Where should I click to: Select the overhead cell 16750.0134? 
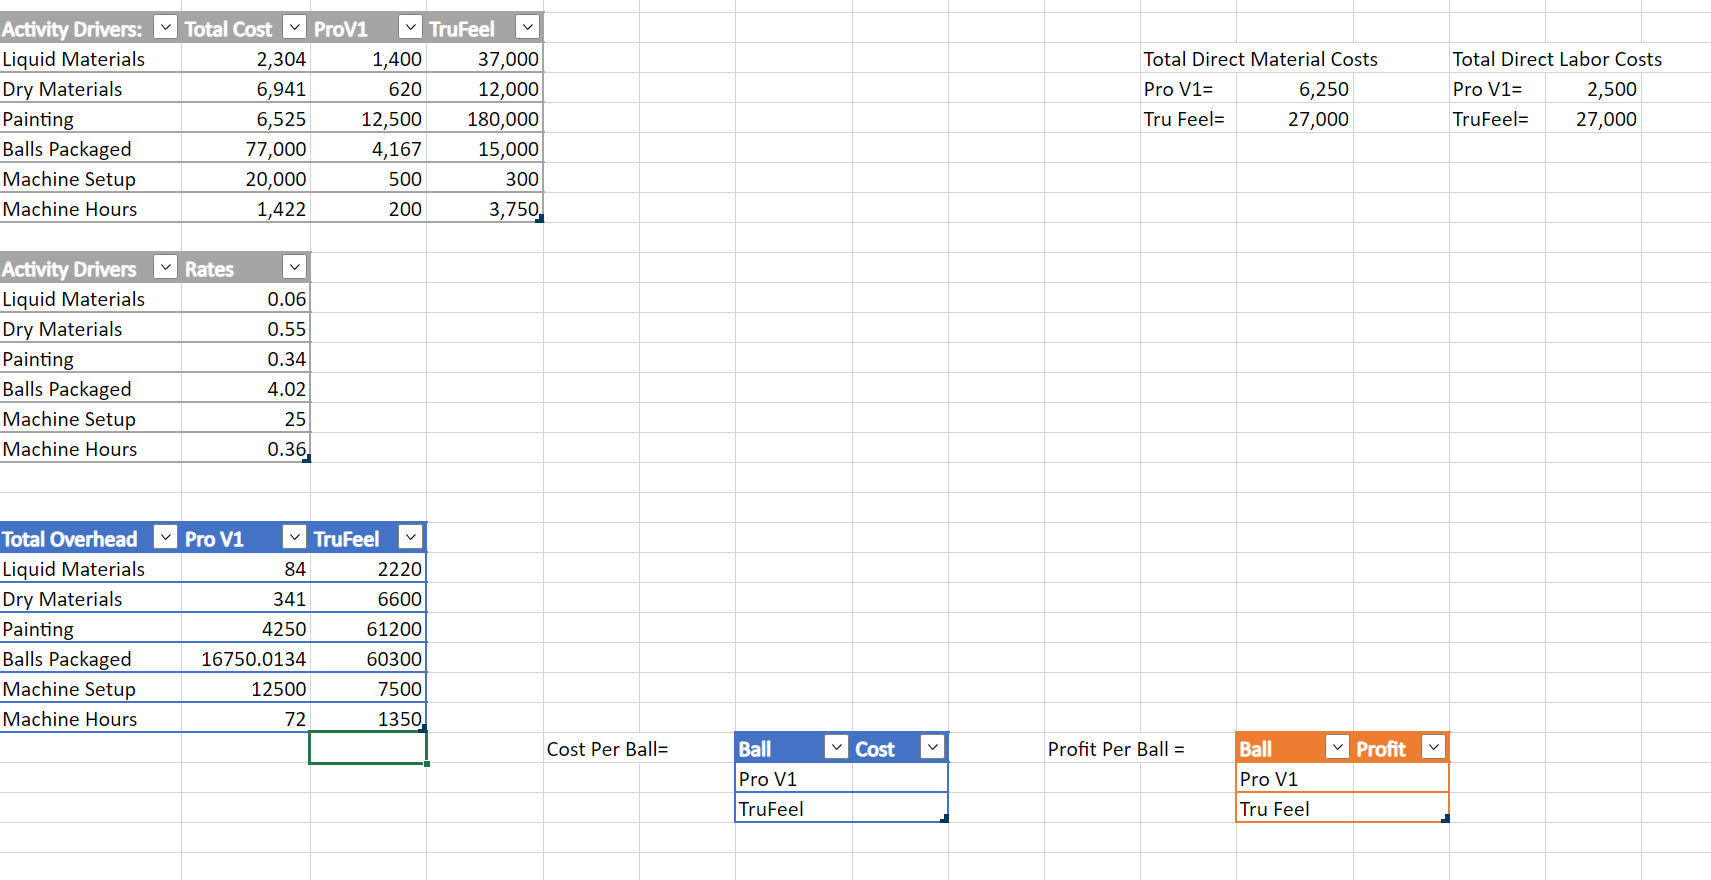[x=246, y=659]
